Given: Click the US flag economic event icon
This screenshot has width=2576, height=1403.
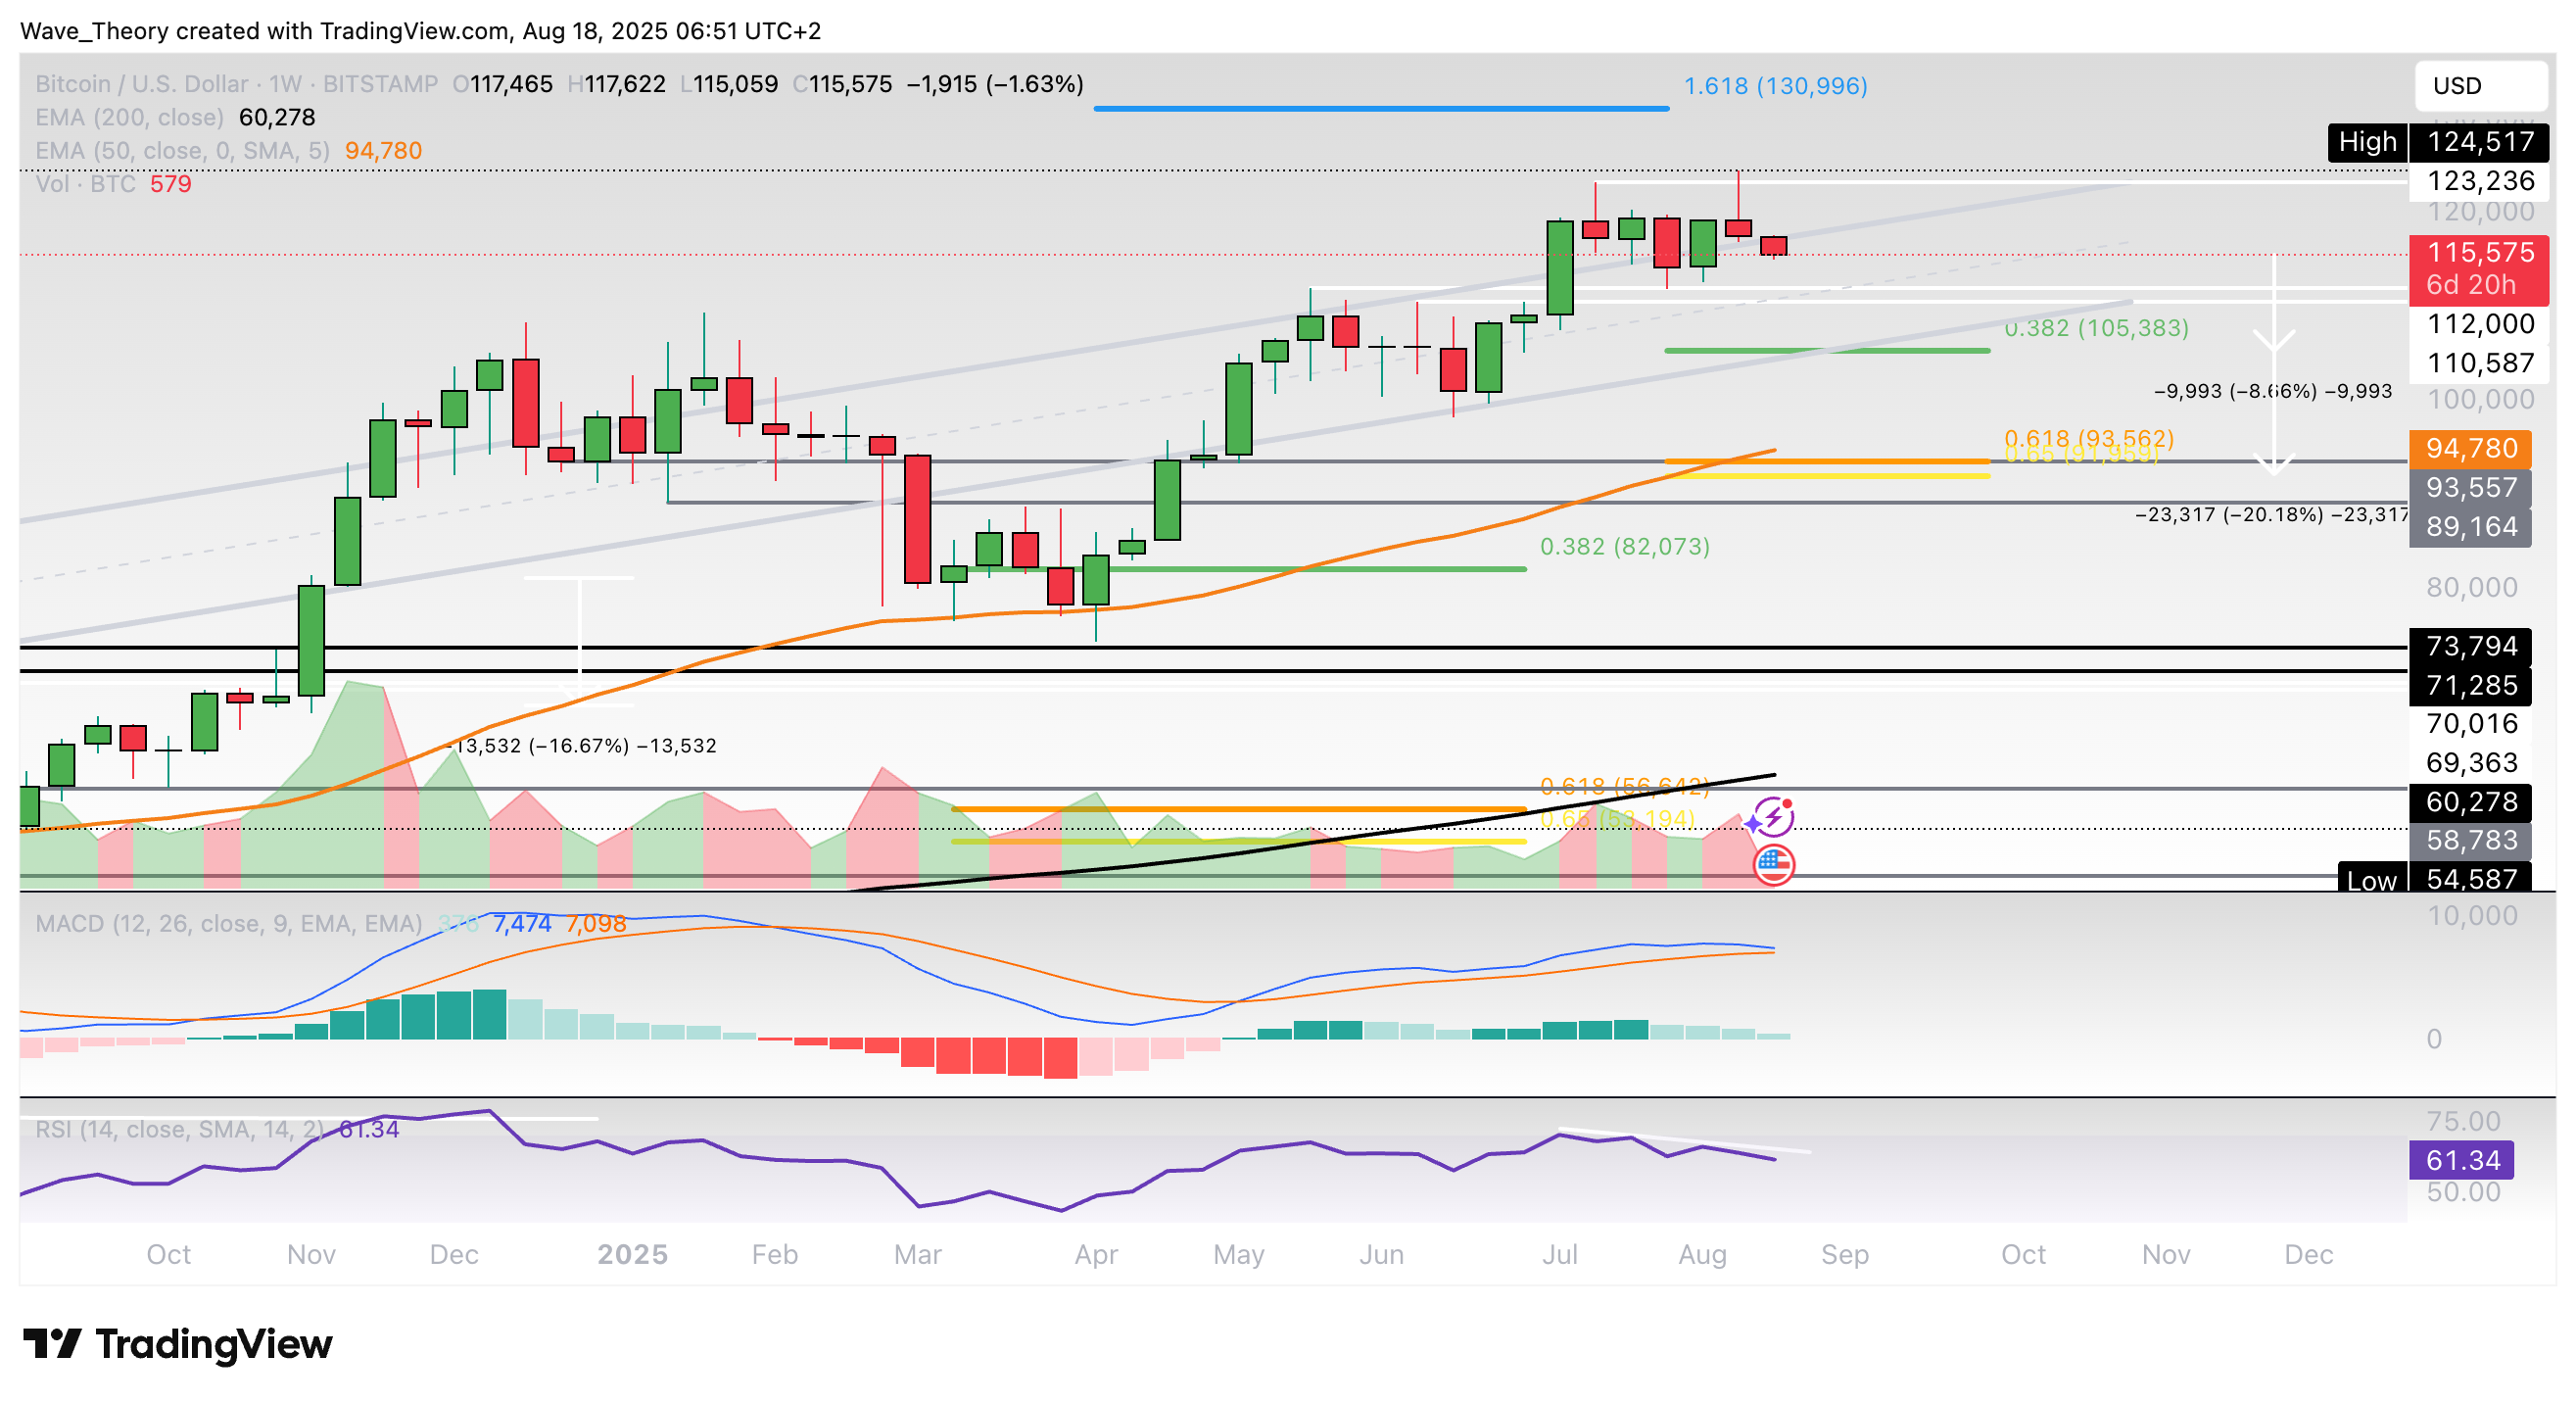Looking at the screenshot, I should coord(1774,865).
